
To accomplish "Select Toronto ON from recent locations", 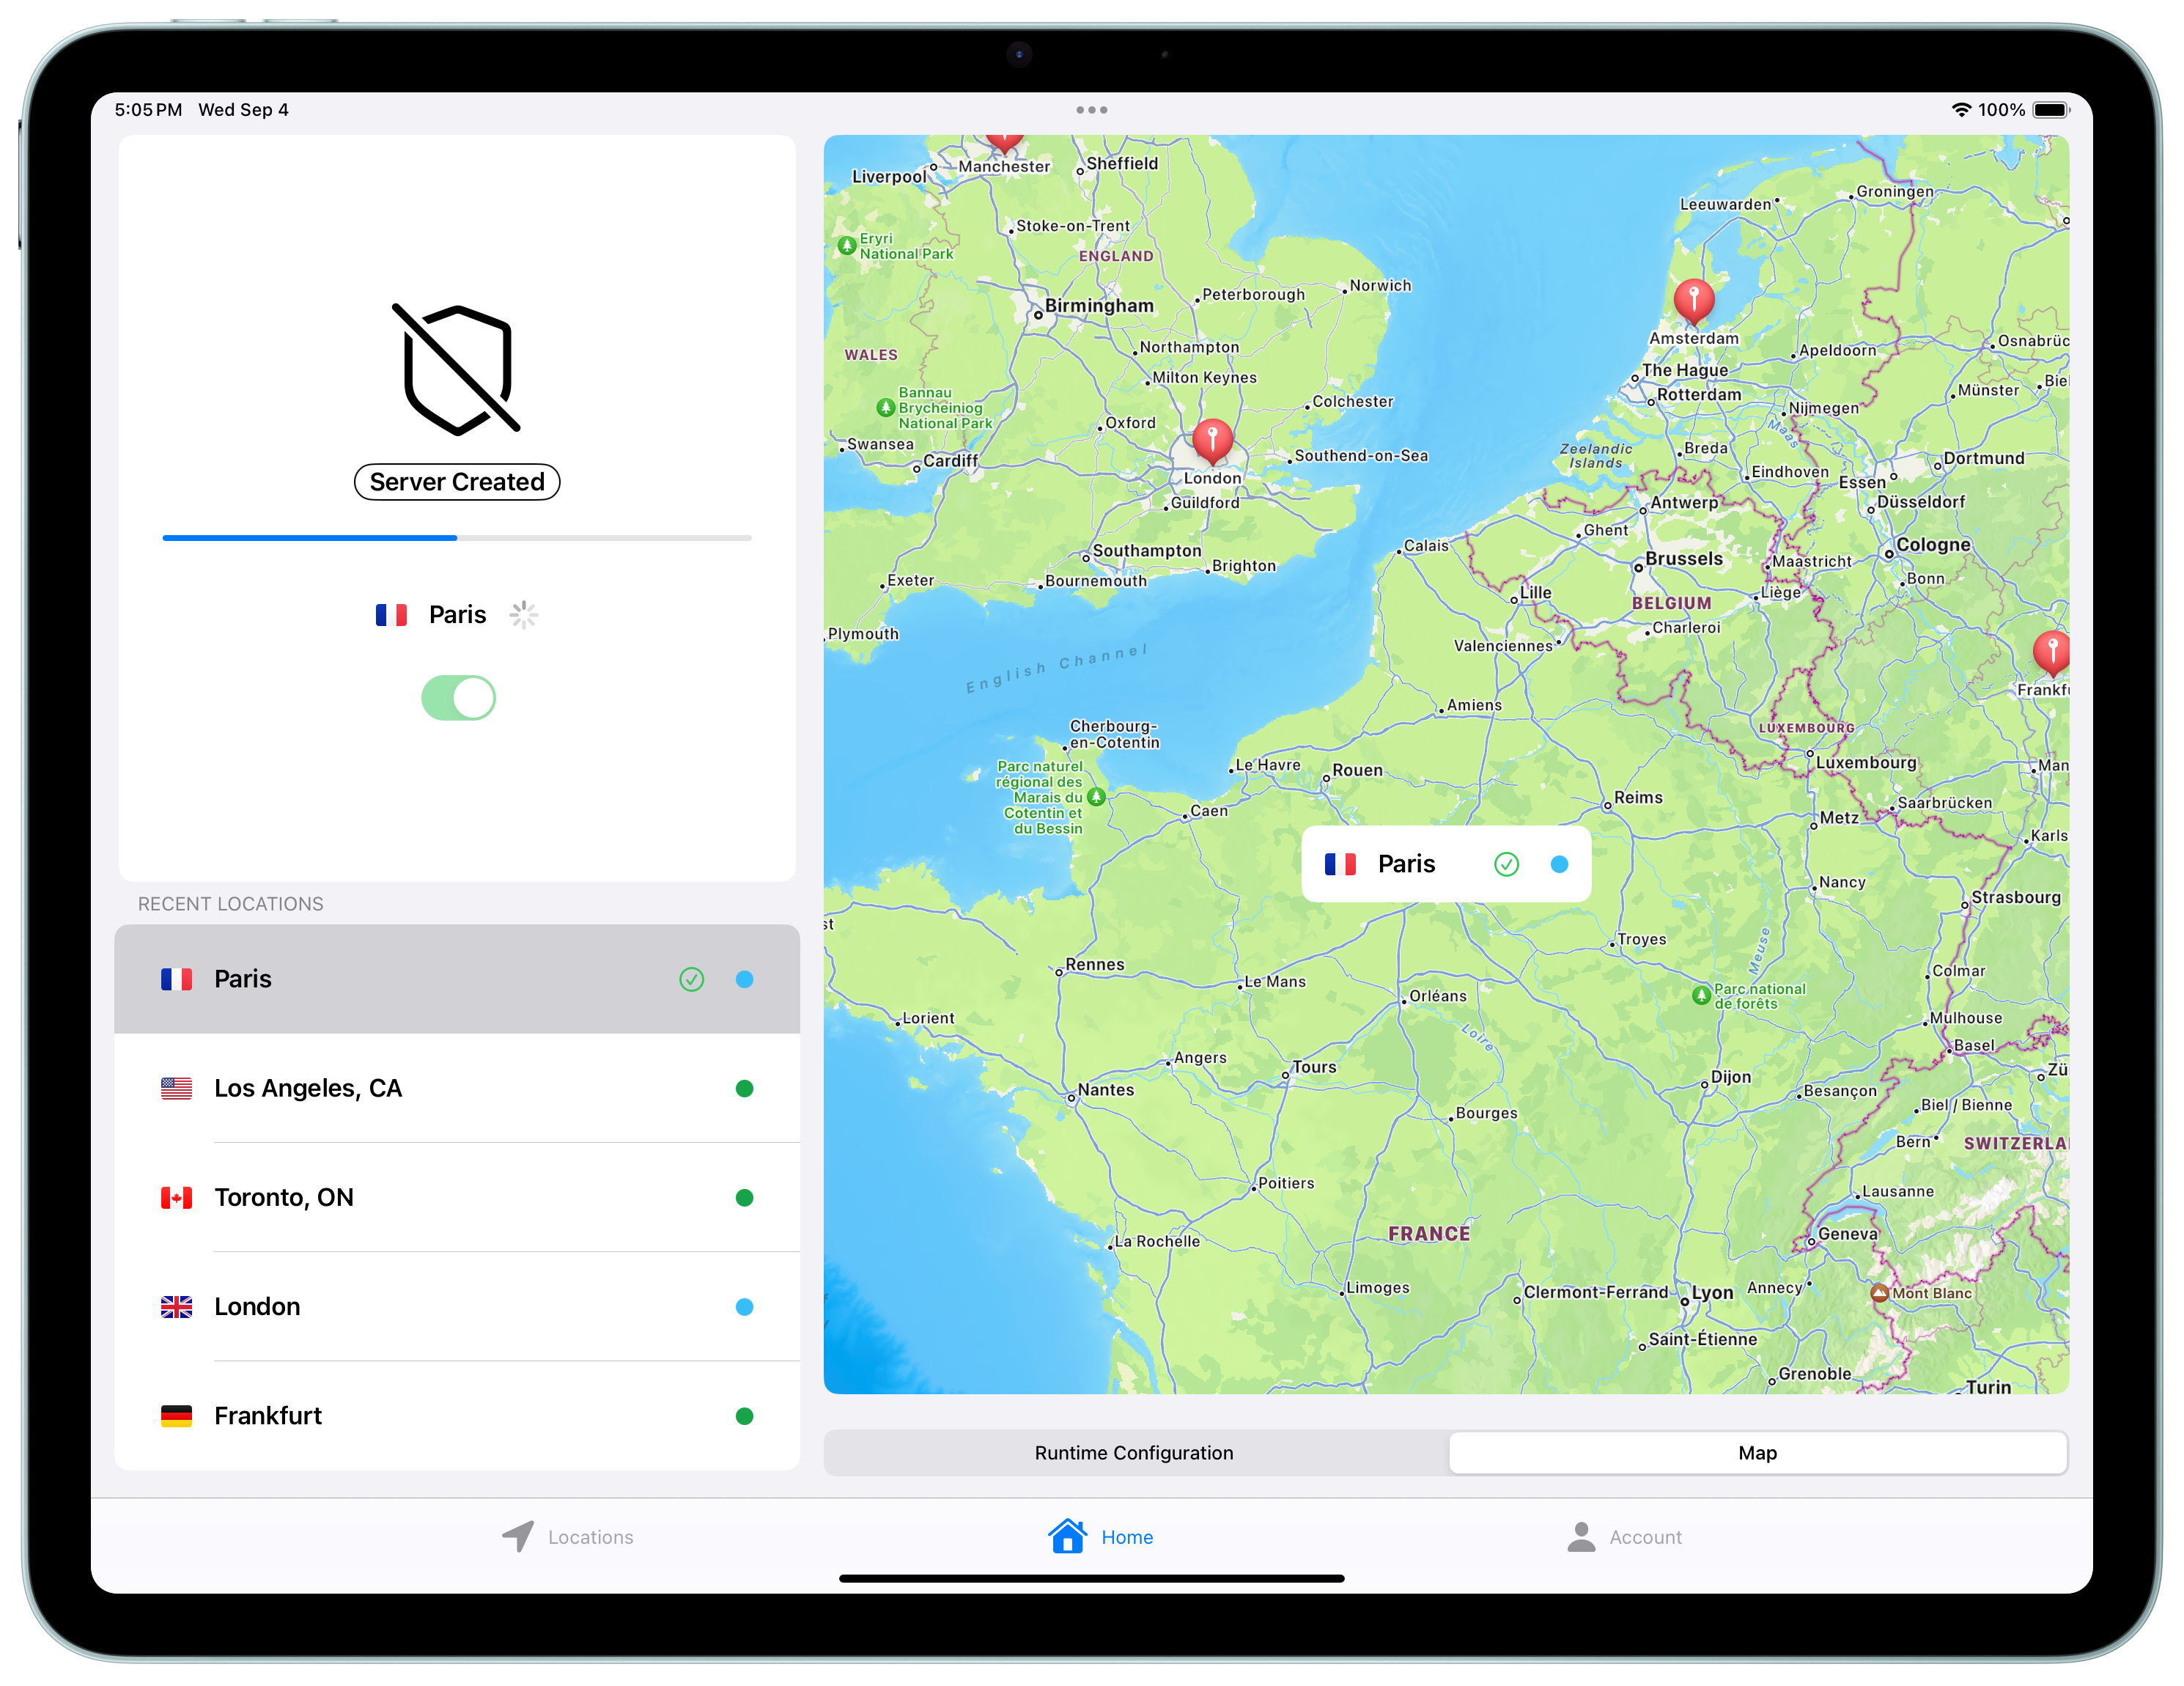I will (458, 1197).
